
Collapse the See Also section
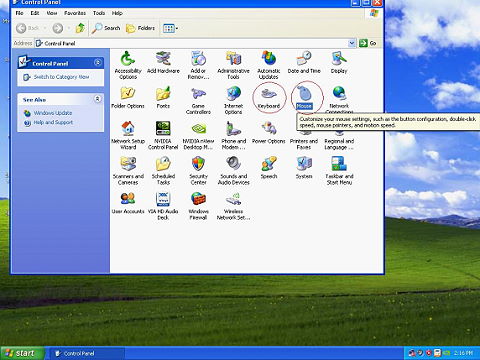(98, 99)
